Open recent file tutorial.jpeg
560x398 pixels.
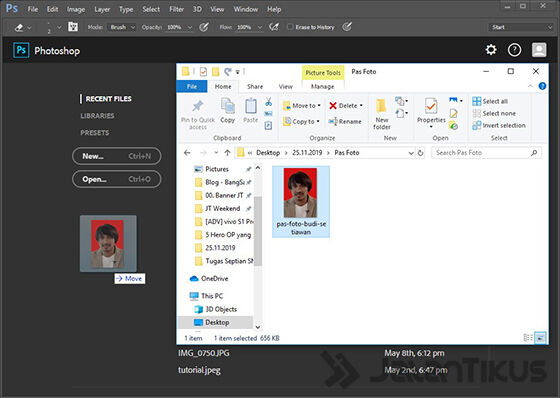point(199,370)
